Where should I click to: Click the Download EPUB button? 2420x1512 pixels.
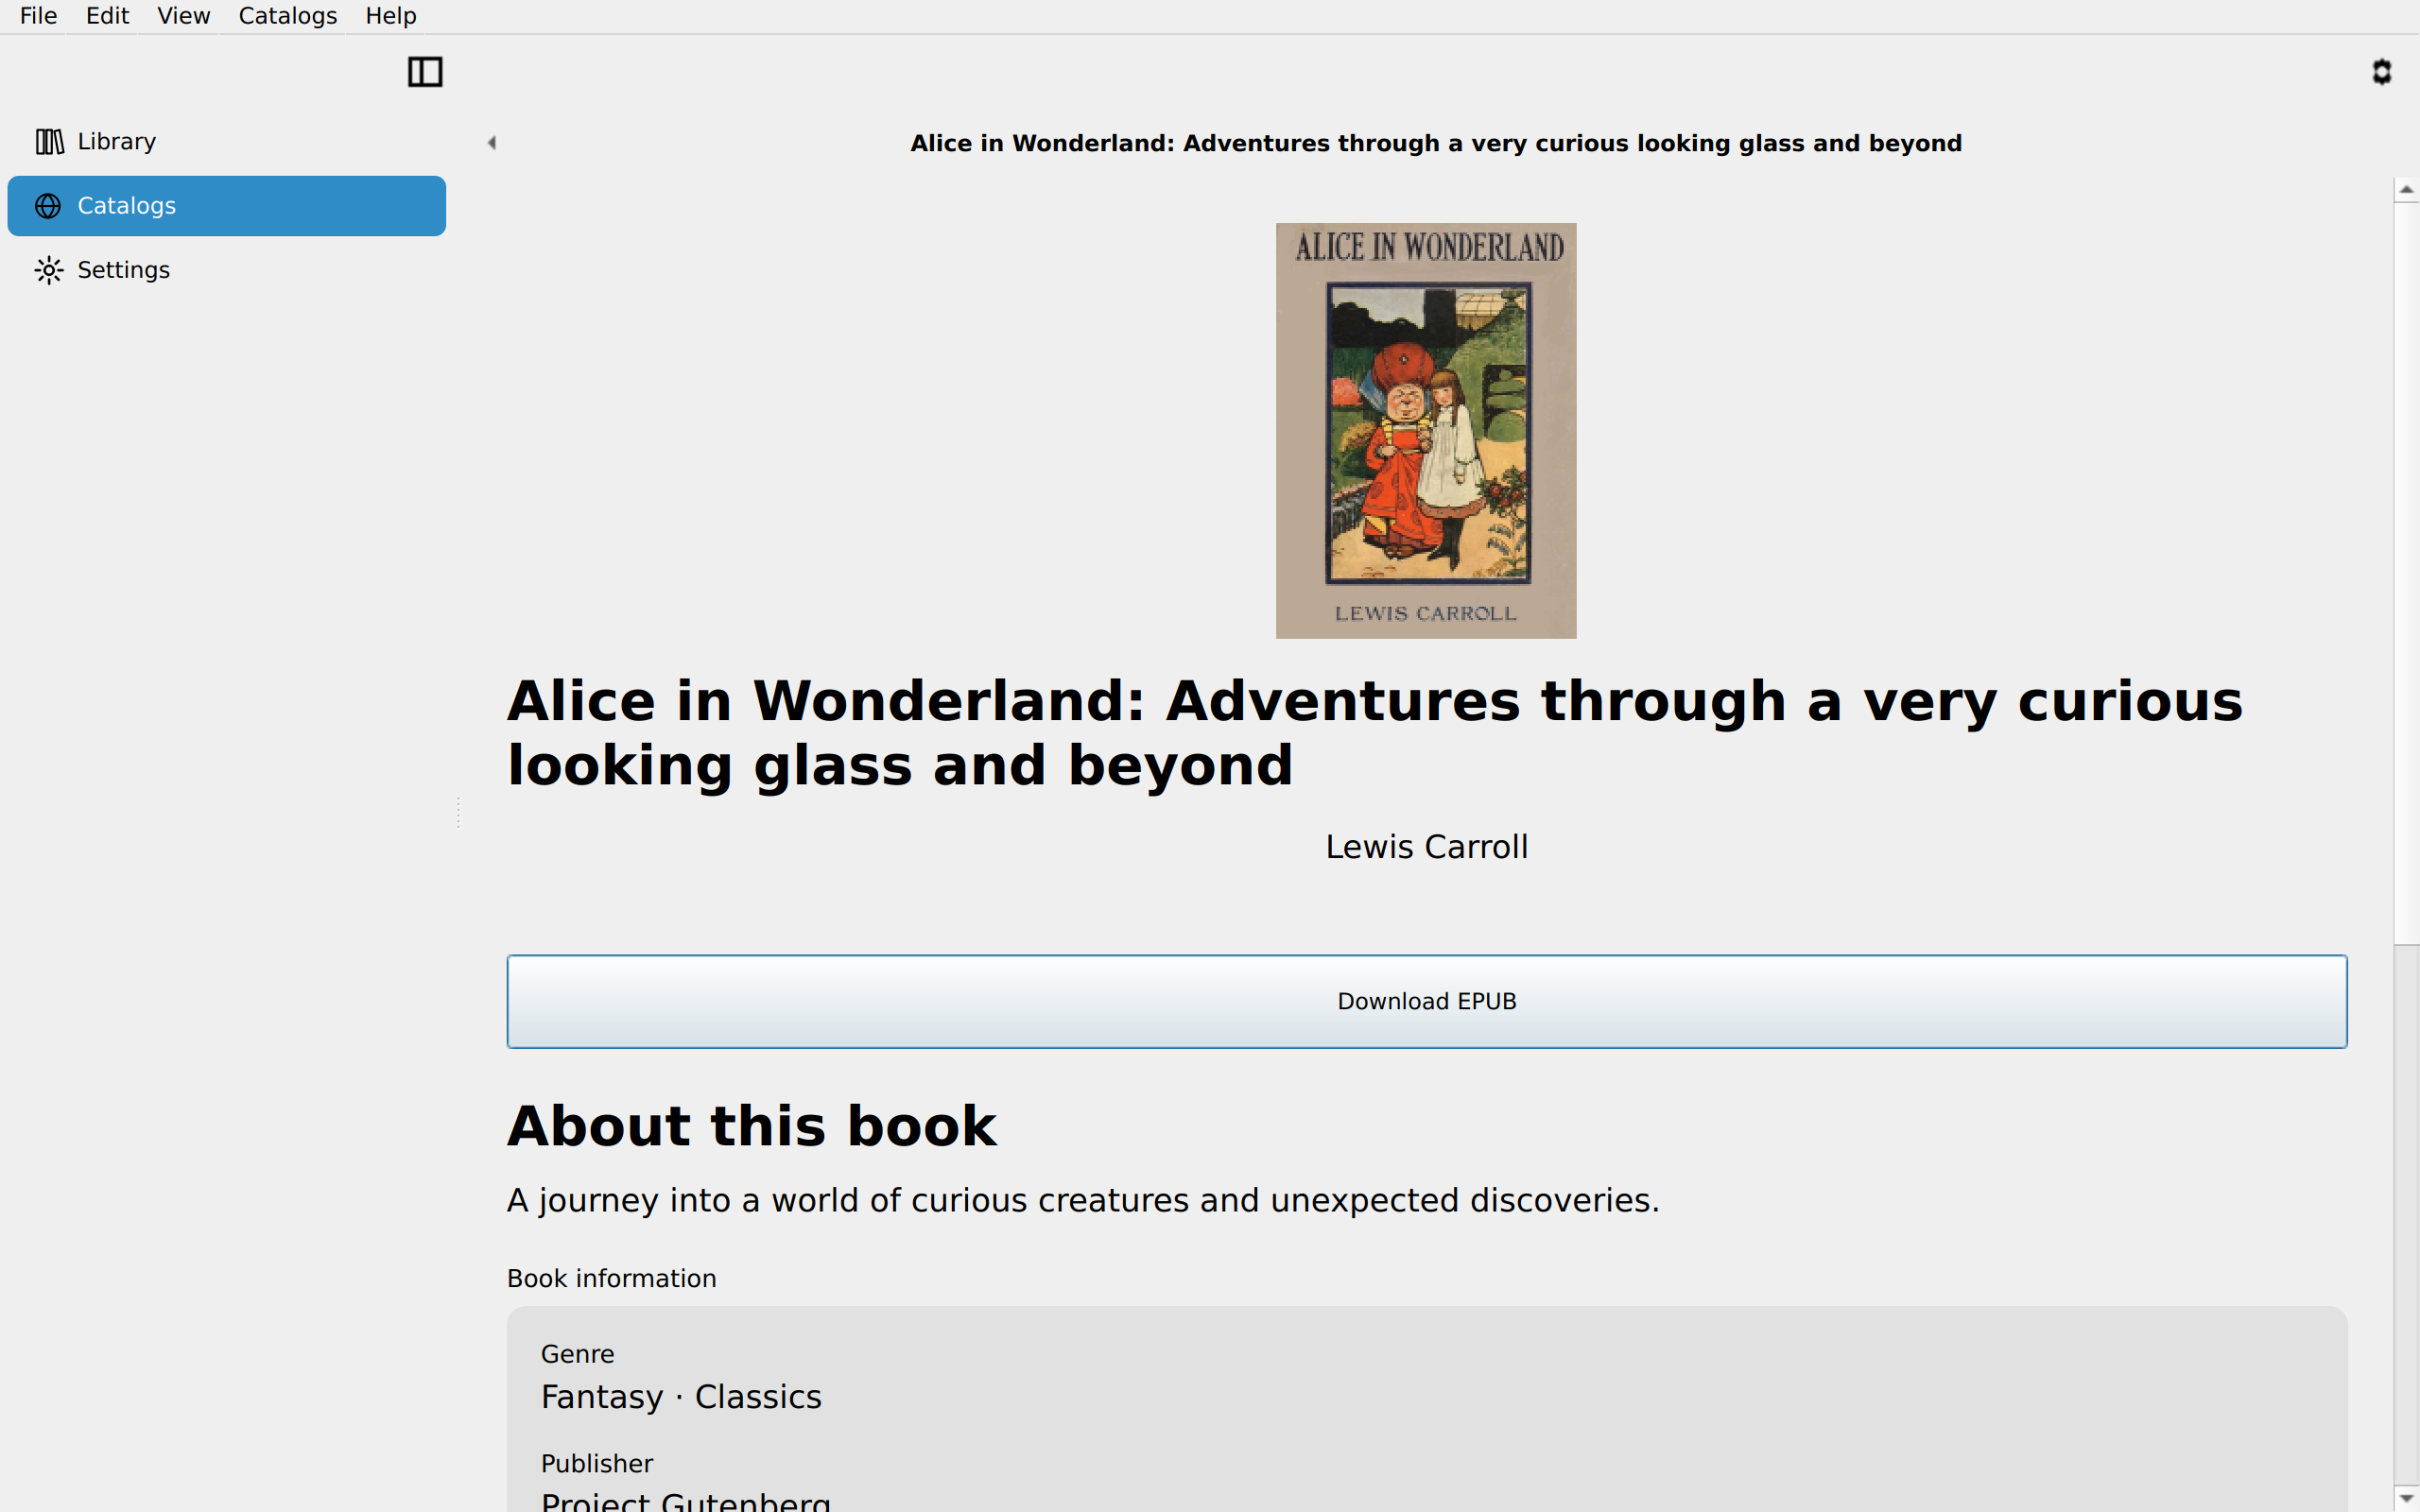(1427, 1001)
